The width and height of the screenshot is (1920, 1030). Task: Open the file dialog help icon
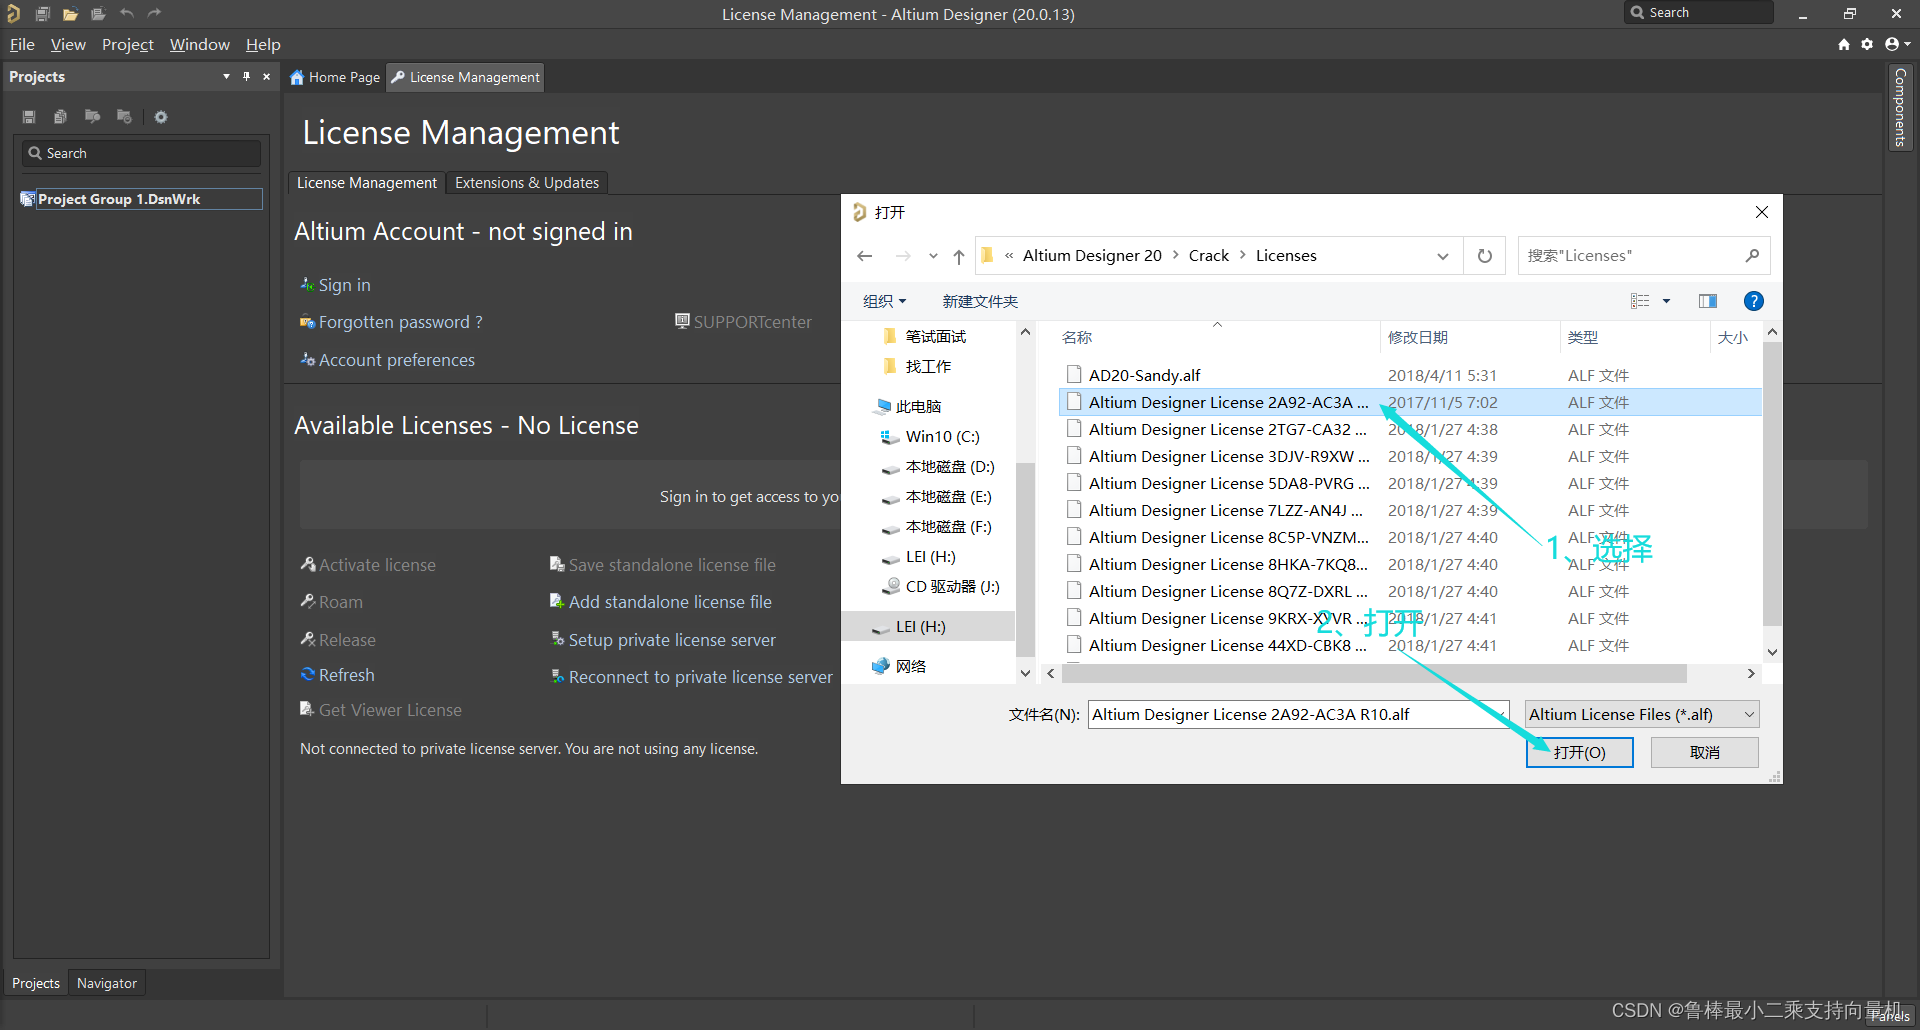pos(1753,301)
